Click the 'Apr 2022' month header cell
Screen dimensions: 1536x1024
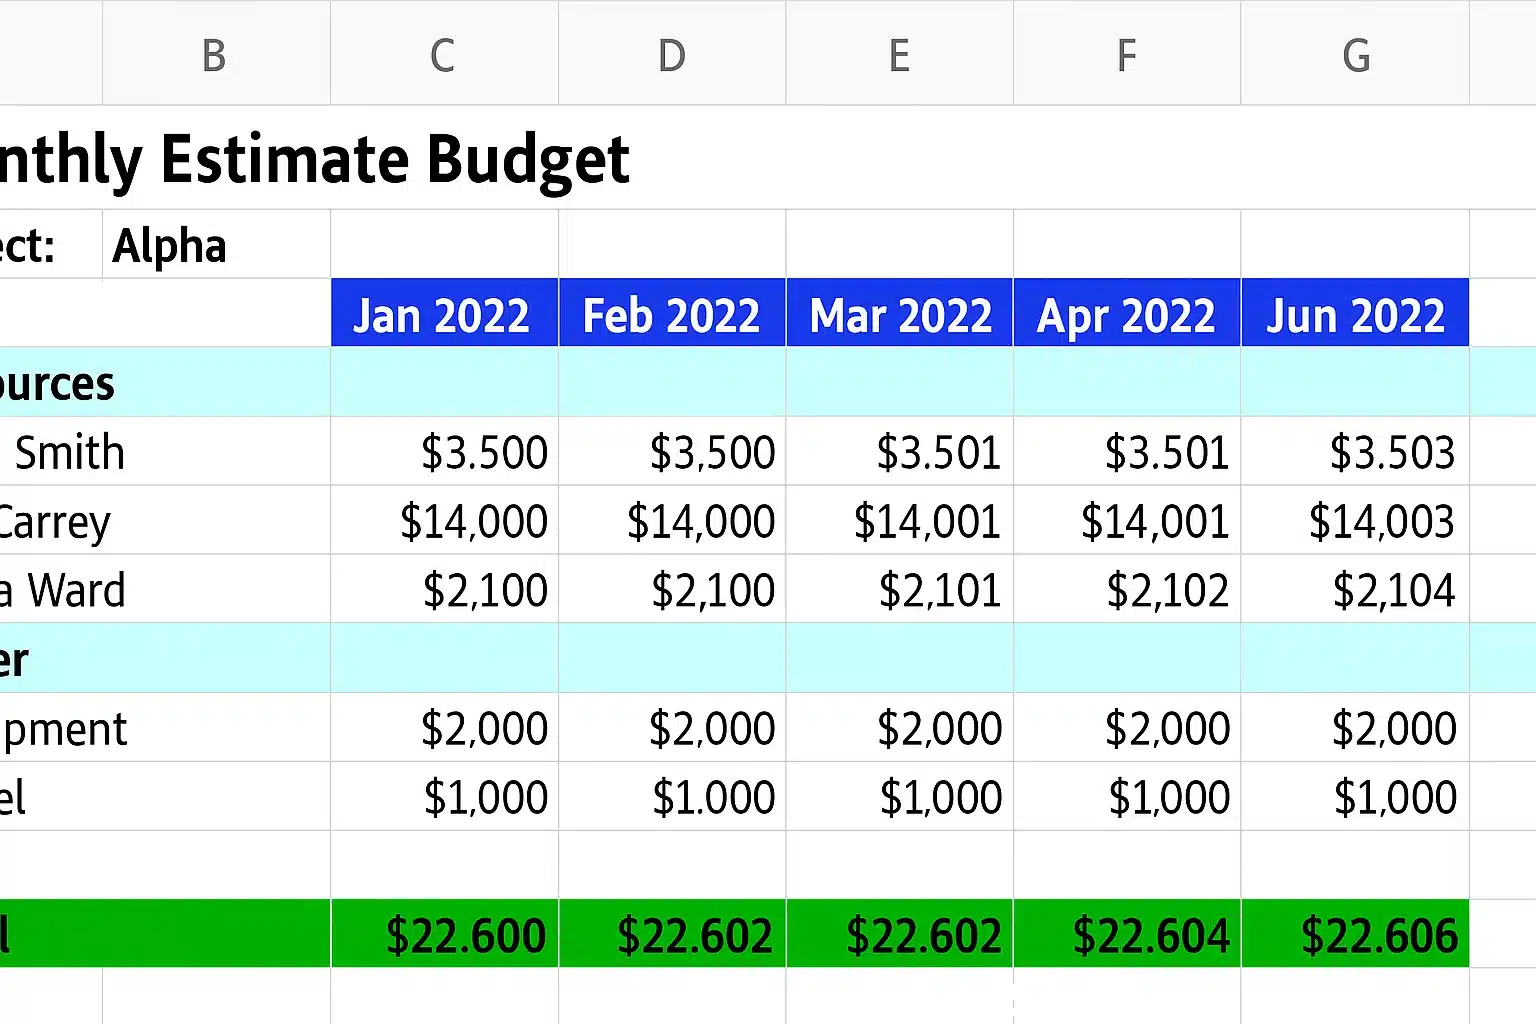[1127, 313]
